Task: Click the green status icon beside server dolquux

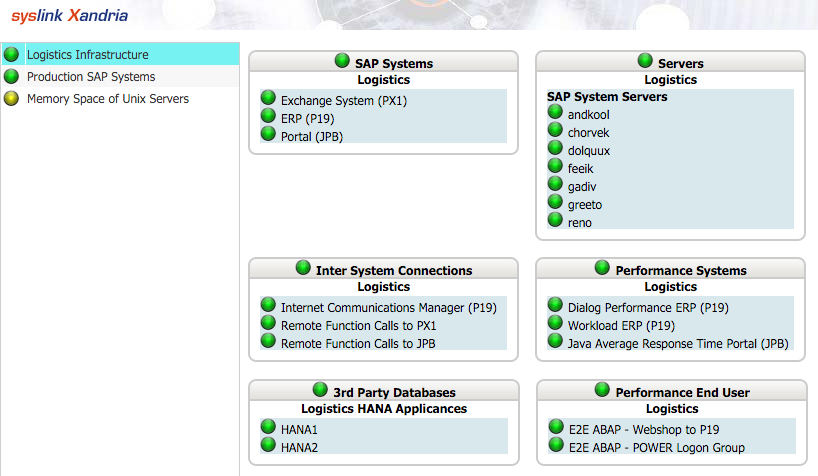Action: (x=555, y=148)
